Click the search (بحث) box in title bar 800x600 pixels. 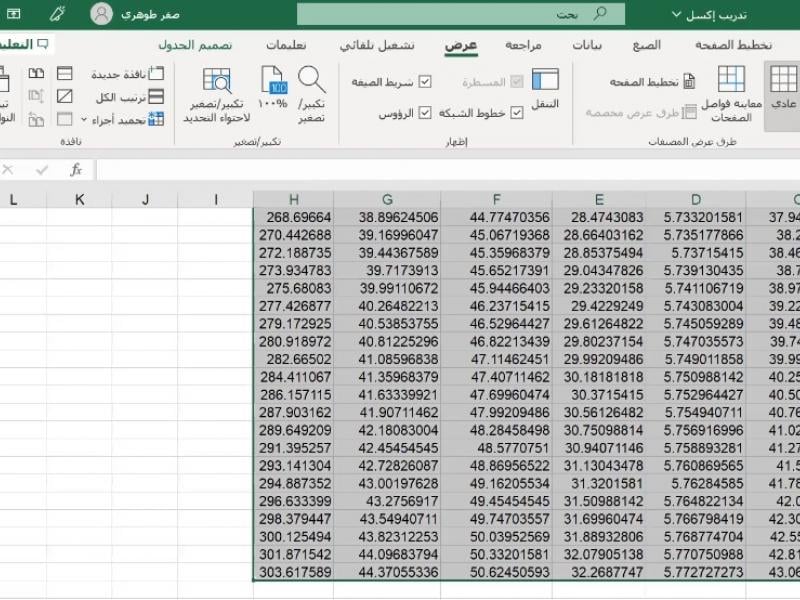(x=460, y=14)
